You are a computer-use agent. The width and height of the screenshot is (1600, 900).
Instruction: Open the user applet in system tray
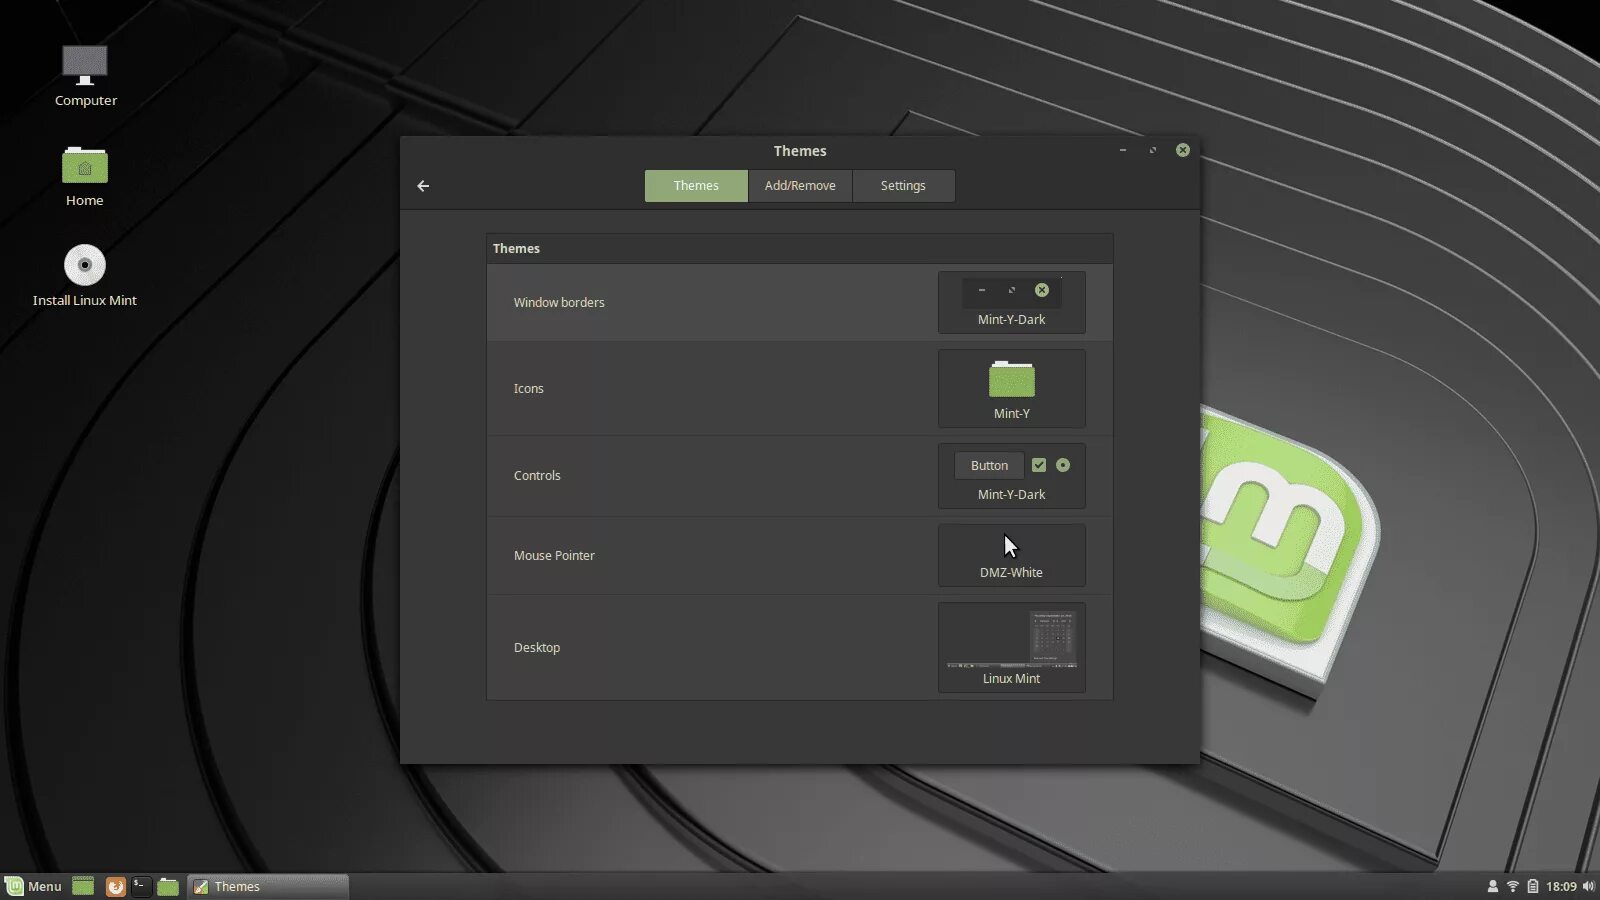click(x=1493, y=886)
